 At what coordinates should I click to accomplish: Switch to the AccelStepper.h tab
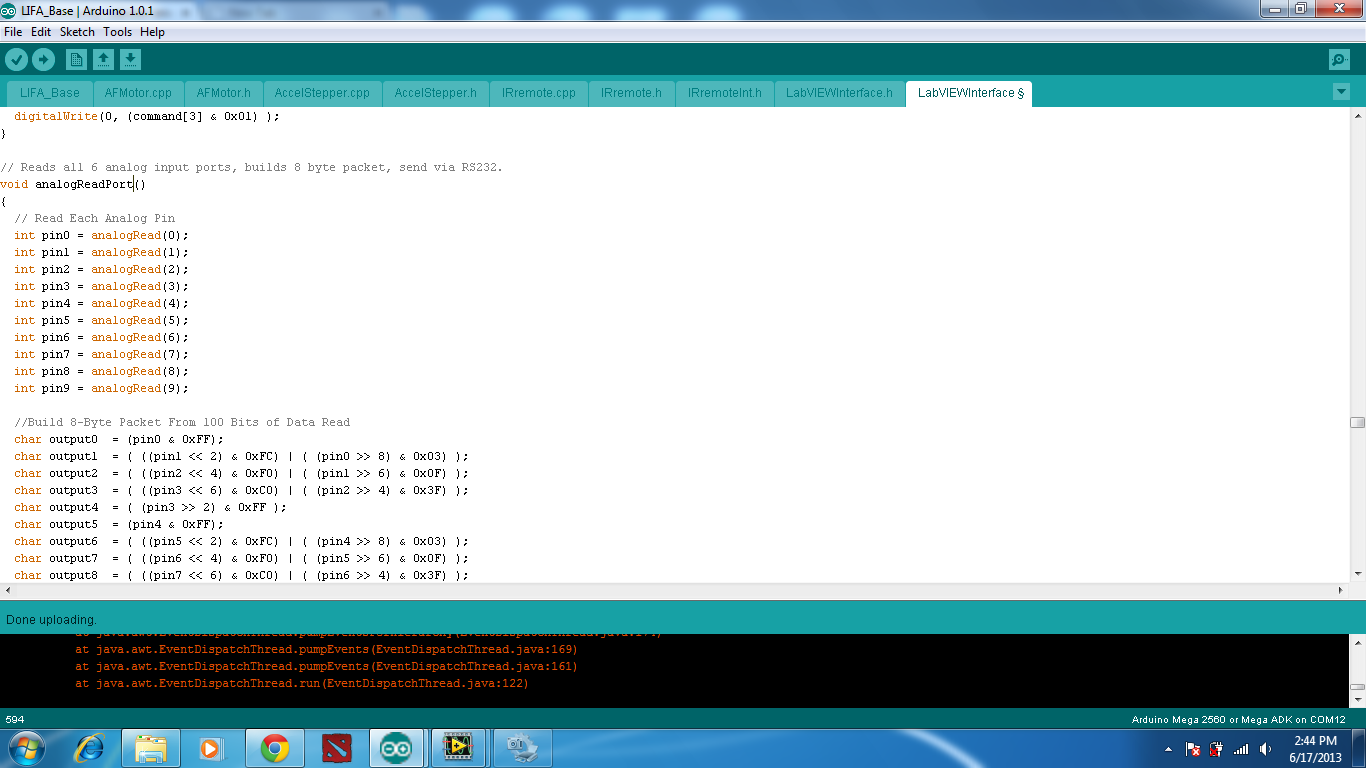(x=436, y=93)
